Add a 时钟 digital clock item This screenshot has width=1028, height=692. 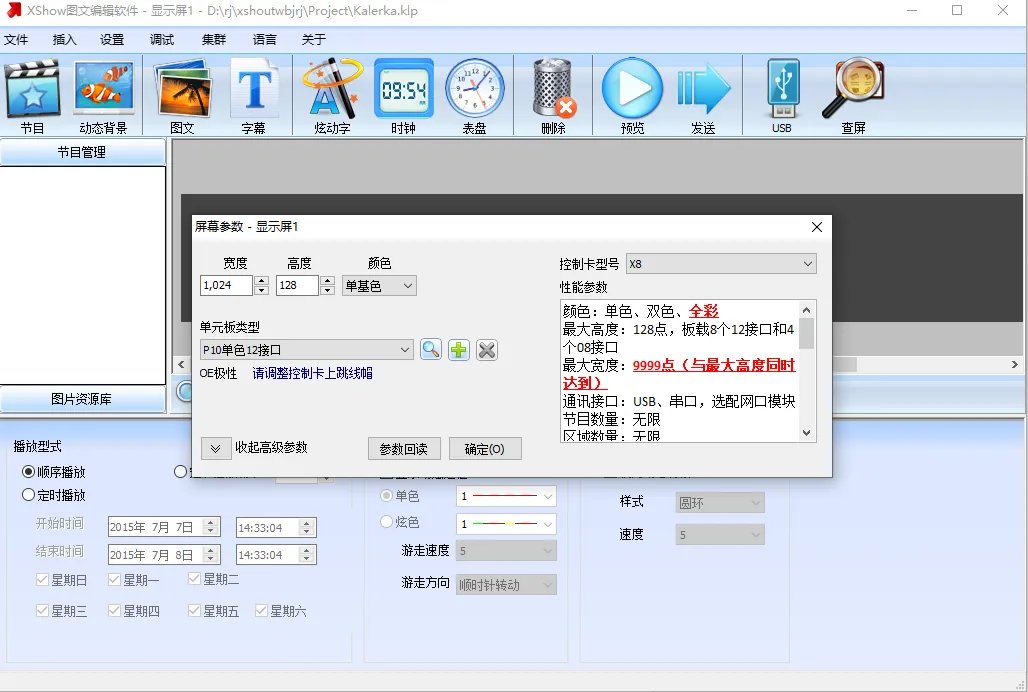point(403,93)
